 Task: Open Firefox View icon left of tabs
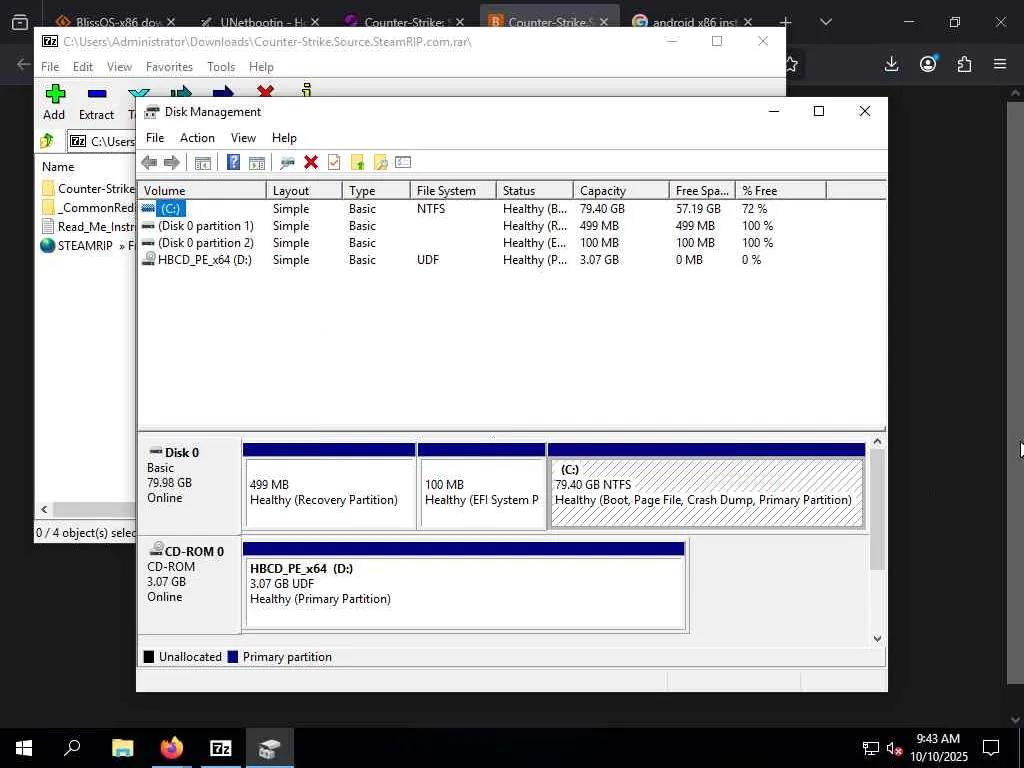click(x=20, y=22)
